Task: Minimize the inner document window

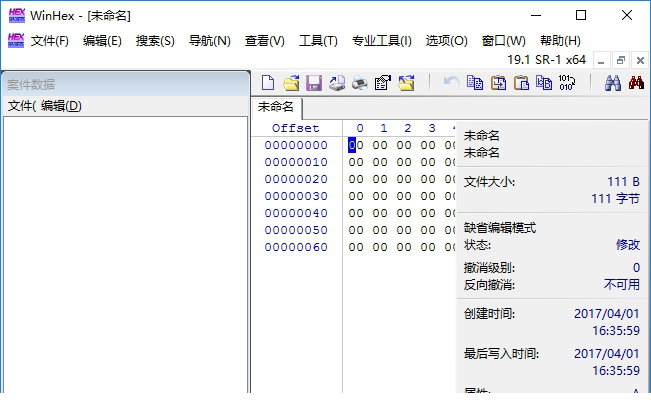Action: click(x=601, y=60)
